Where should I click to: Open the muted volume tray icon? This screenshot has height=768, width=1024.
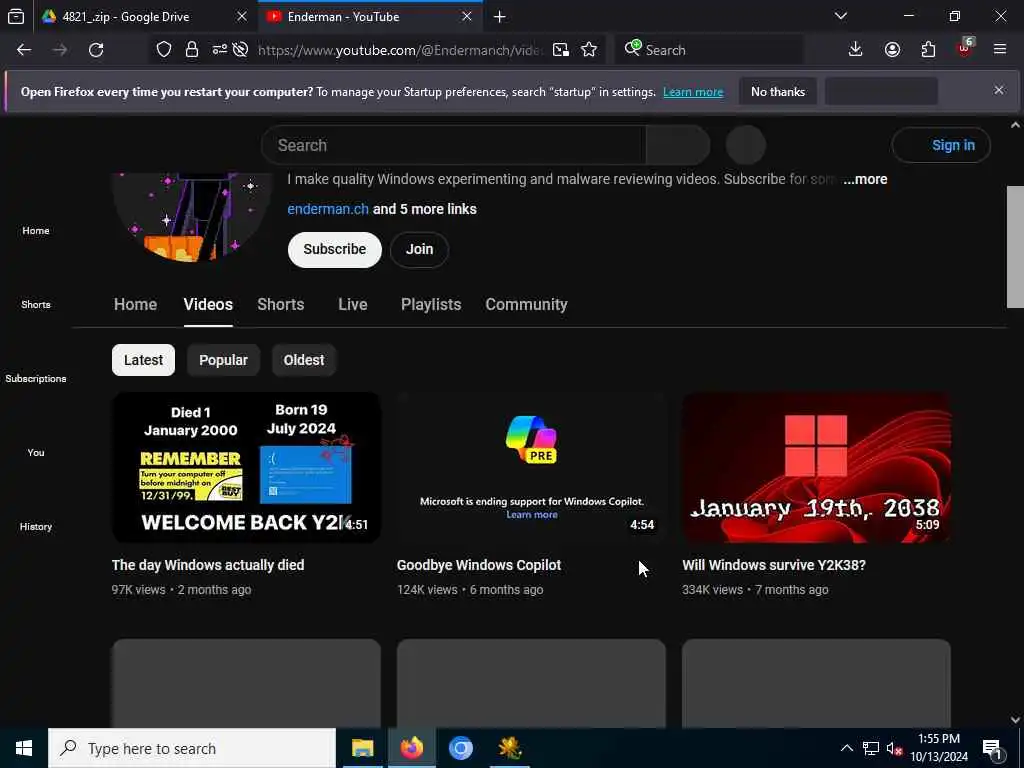(x=895, y=748)
